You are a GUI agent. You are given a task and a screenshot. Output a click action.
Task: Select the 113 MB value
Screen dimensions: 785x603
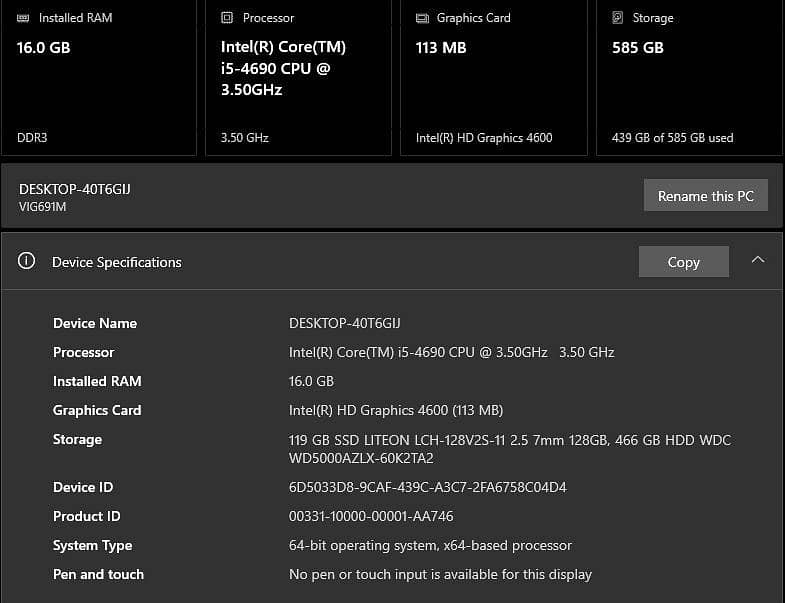click(x=441, y=48)
